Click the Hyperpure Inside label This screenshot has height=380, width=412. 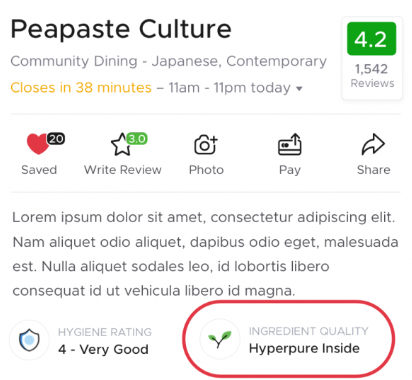[304, 348]
